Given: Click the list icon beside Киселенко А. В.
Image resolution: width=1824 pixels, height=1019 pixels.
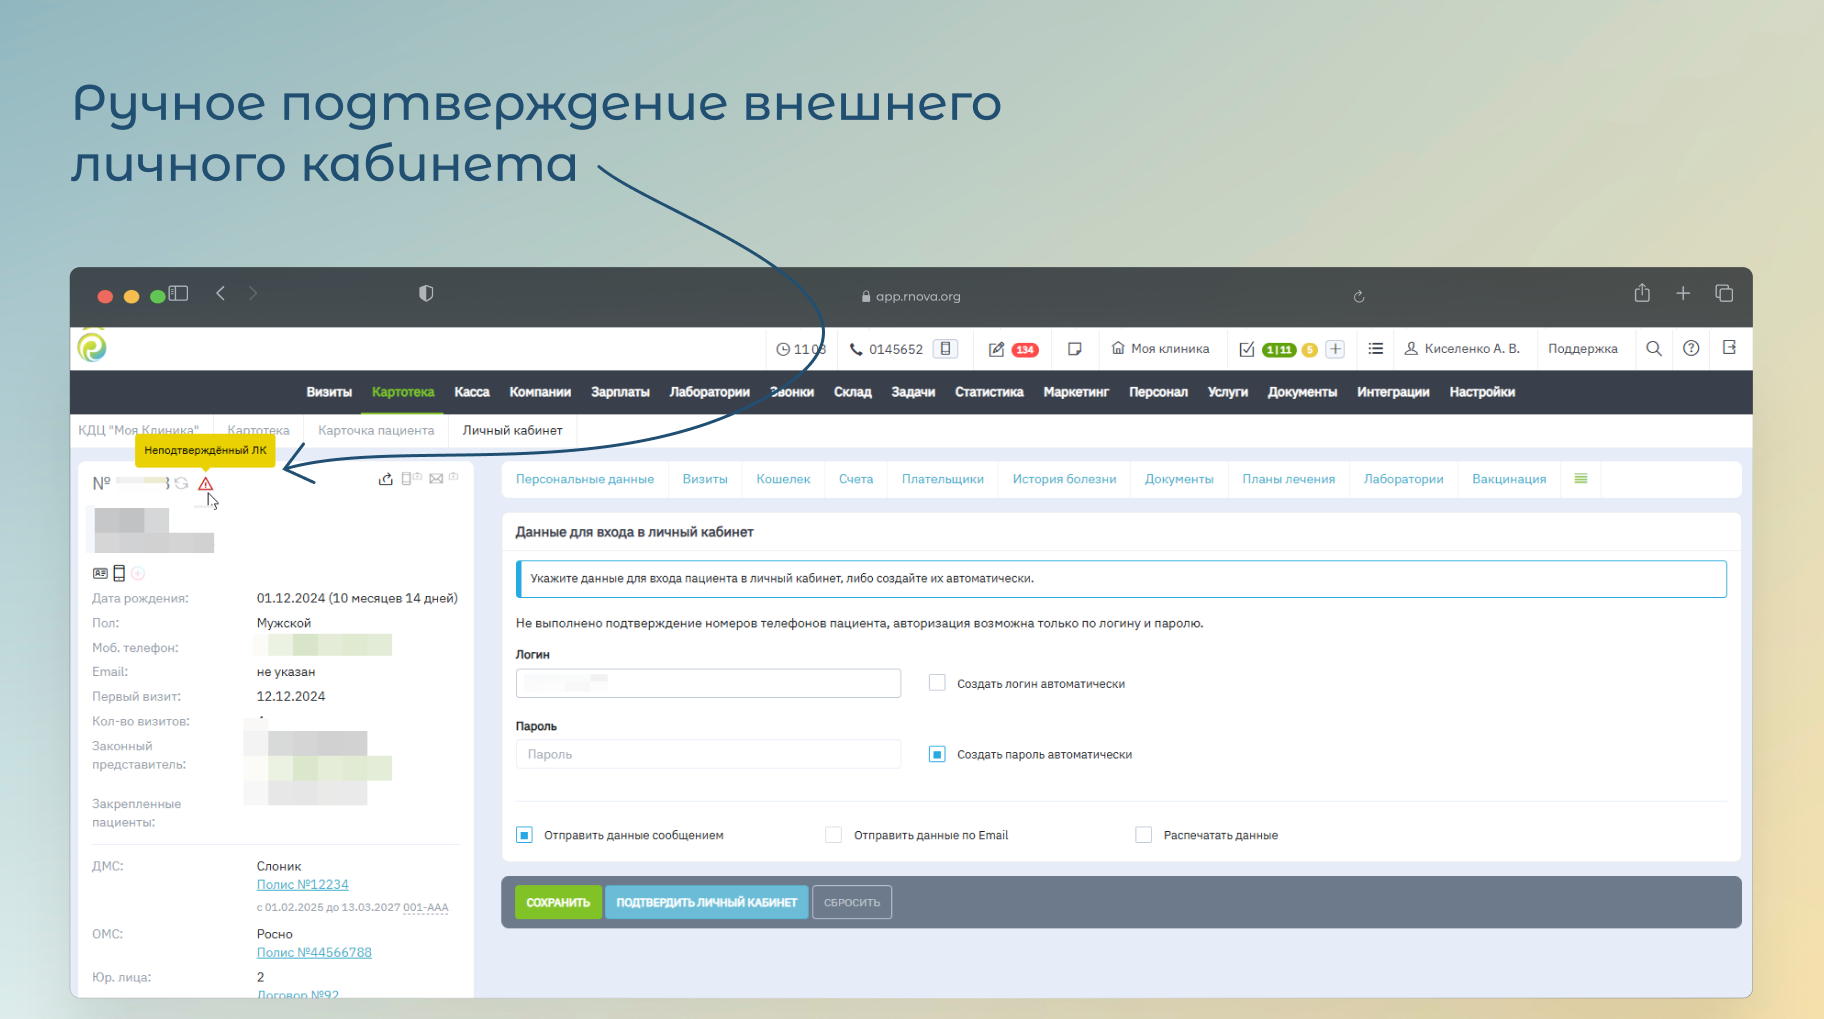Looking at the screenshot, I should point(1375,349).
